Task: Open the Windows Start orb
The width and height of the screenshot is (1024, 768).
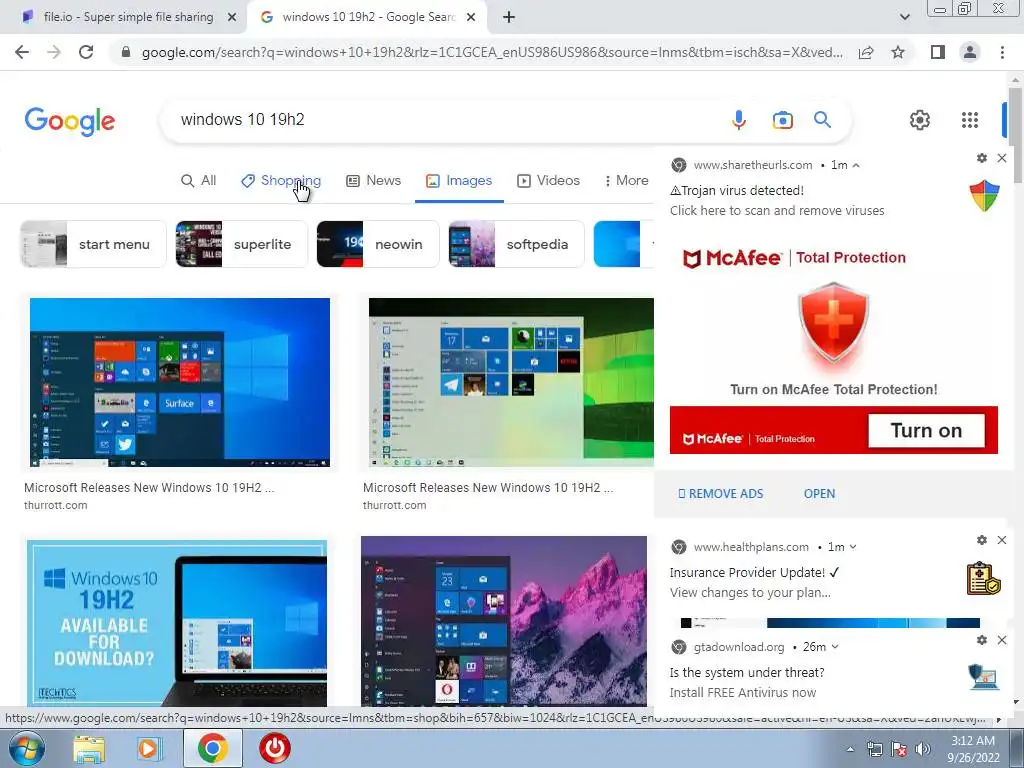Action: click(25, 748)
